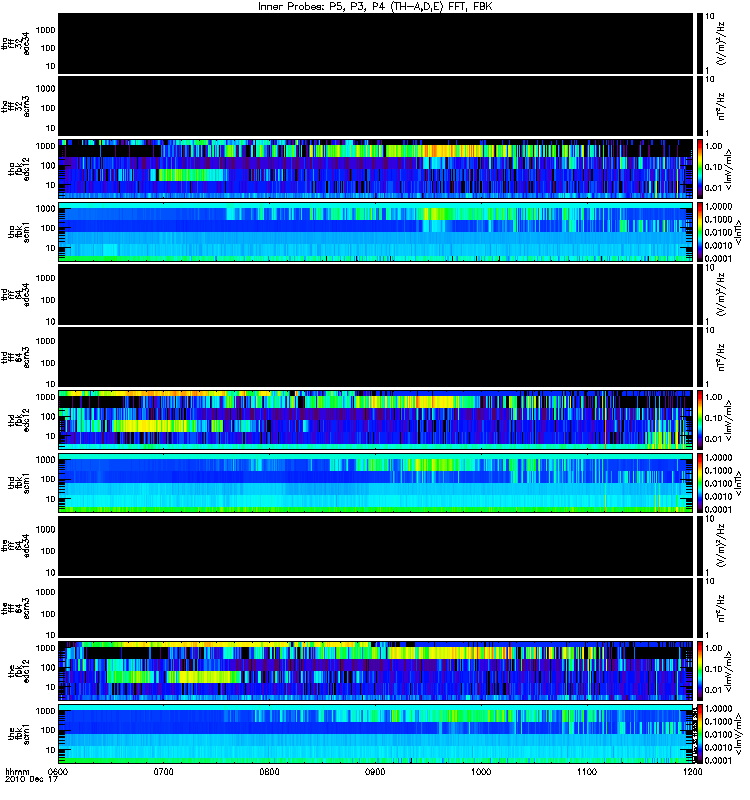Click inside the thd fbk edc12 spectrogram
This screenshot has height=800, width=750.
(376, 419)
